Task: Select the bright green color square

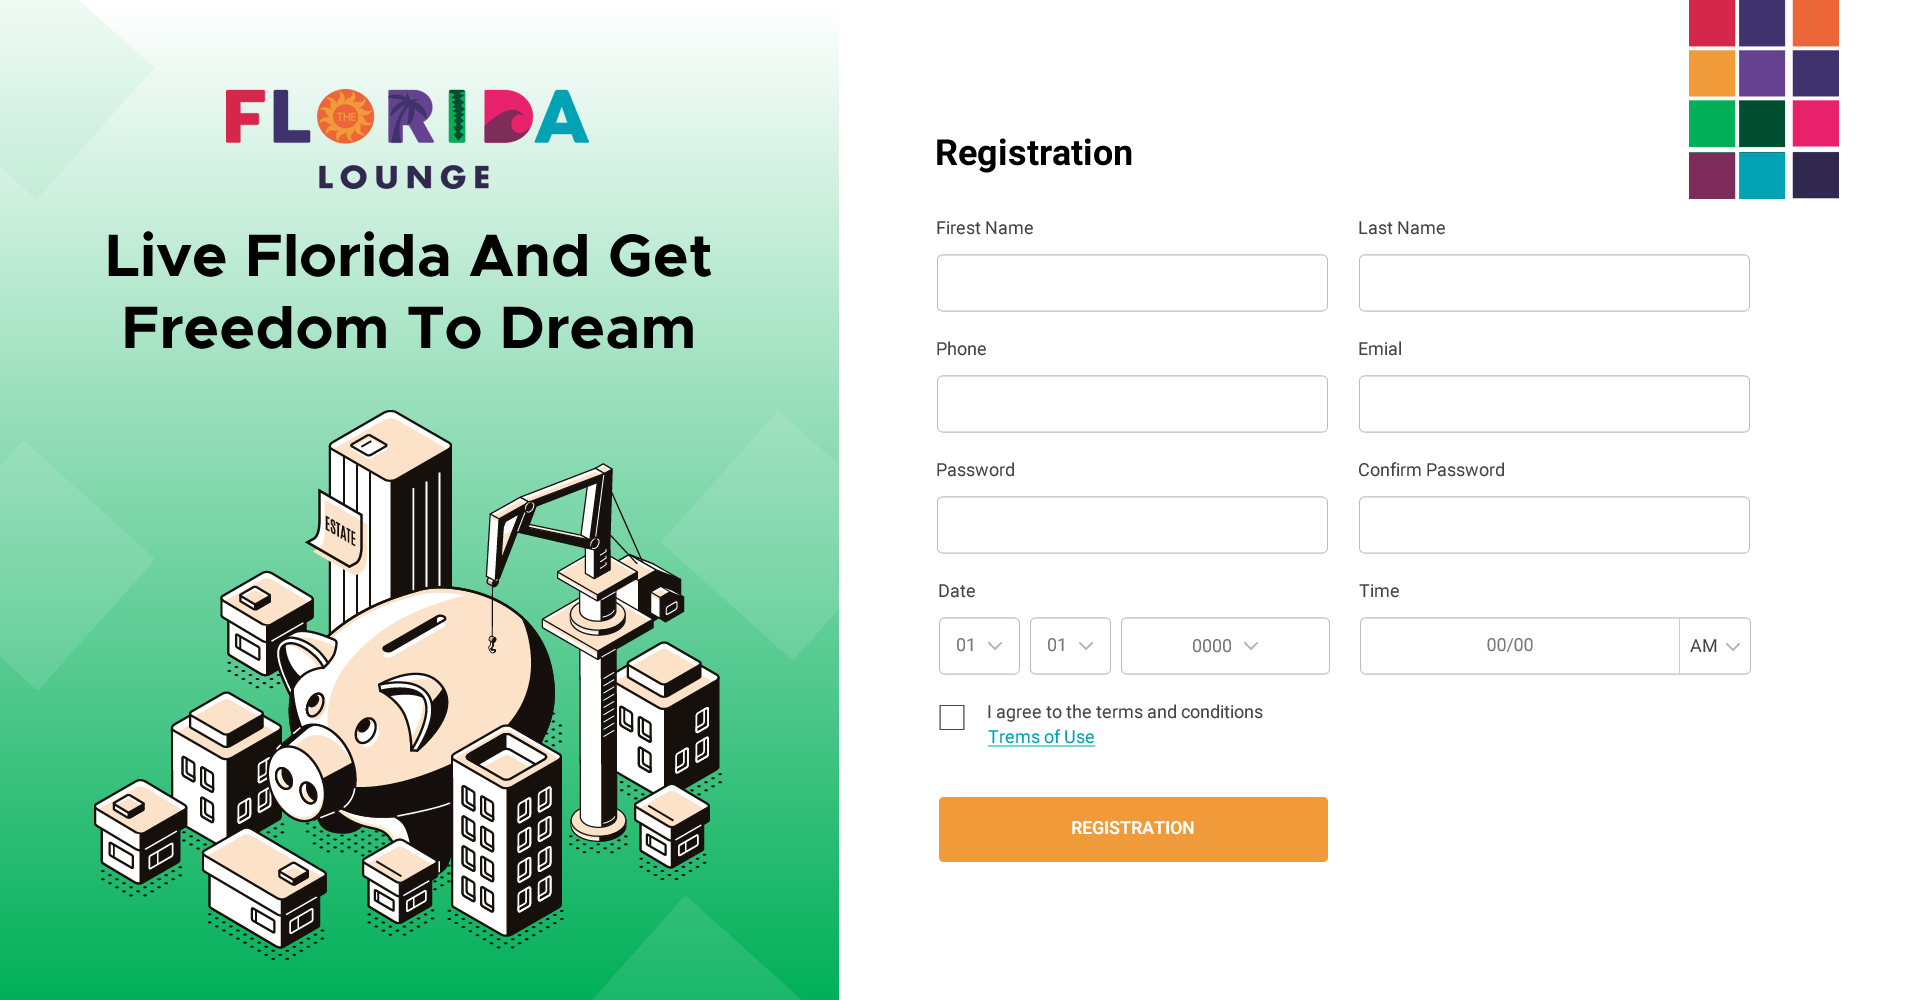Action: (x=1712, y=124)
